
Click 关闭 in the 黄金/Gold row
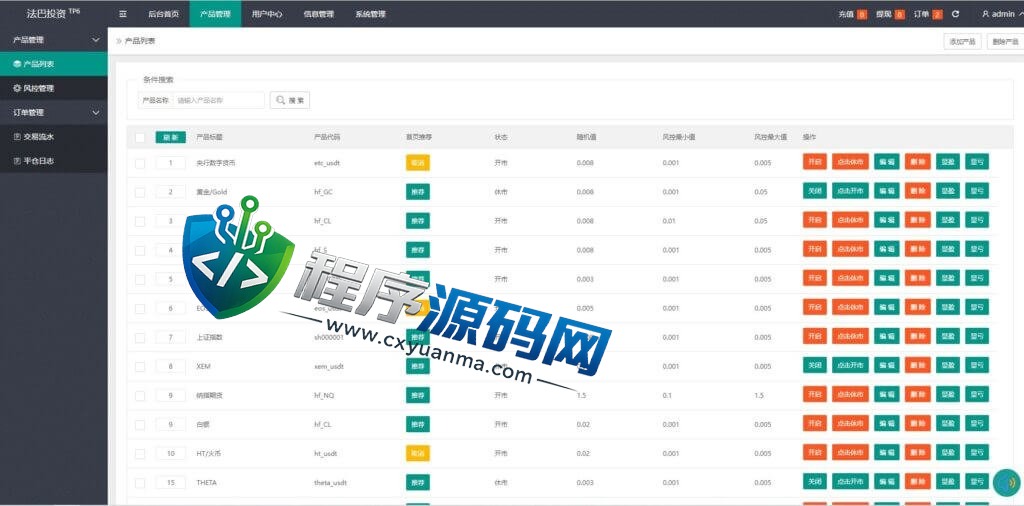(x=814, y=191)
